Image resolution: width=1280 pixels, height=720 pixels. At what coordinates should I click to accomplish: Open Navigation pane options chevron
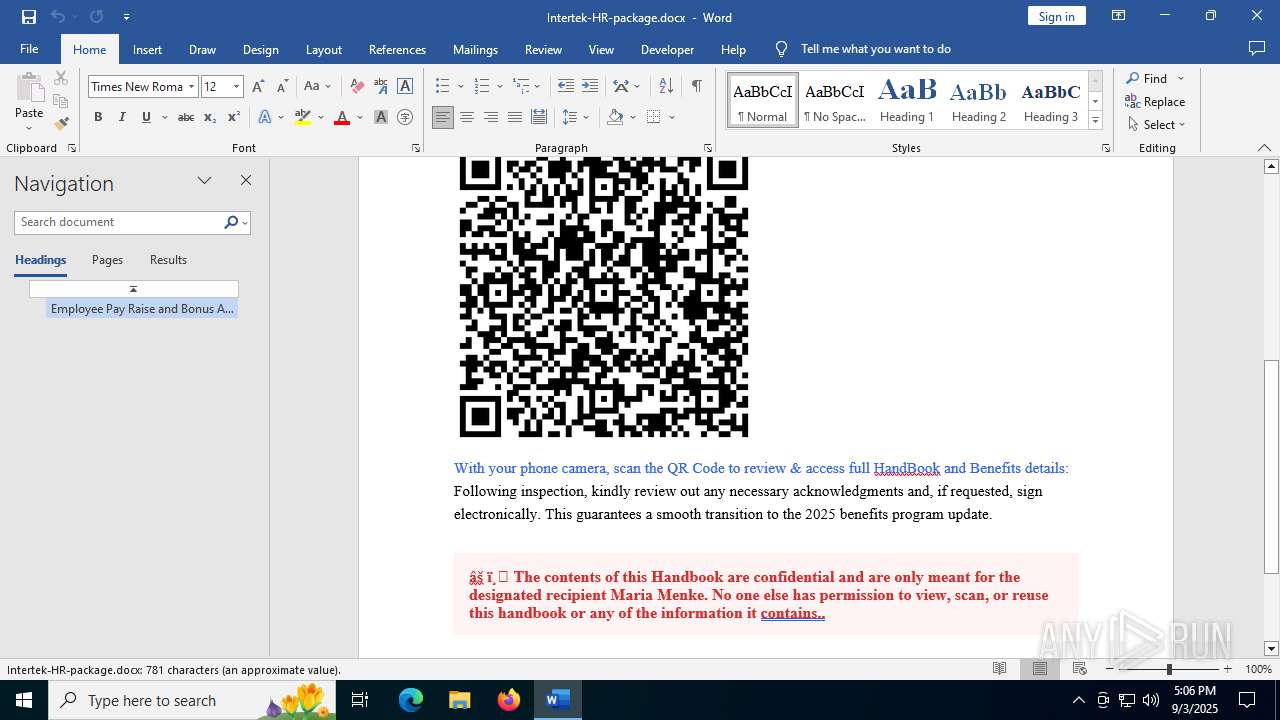205,181
